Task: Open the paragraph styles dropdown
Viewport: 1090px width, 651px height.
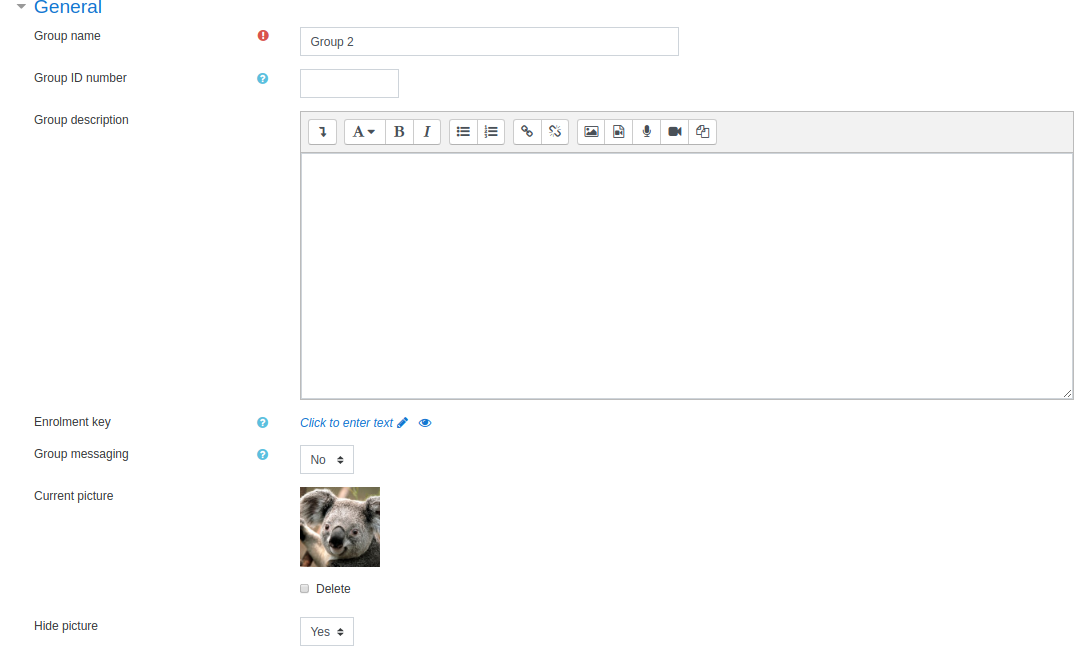Action: 364,131
